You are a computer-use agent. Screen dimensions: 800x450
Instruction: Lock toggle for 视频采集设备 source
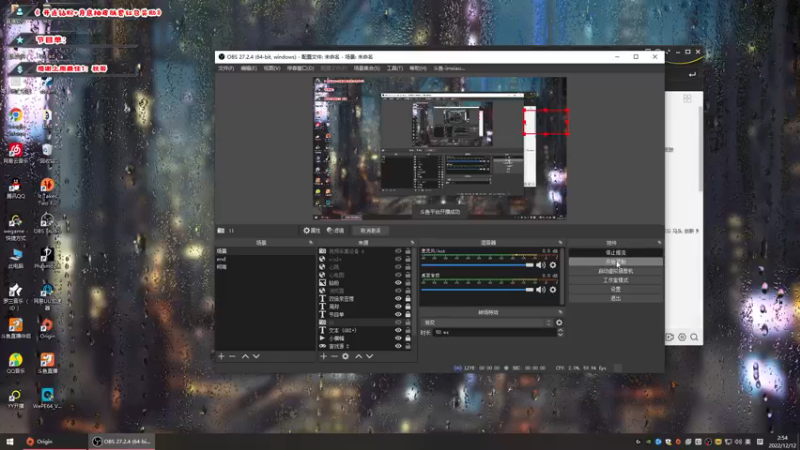pyautogui.click(x=408, y=251)
